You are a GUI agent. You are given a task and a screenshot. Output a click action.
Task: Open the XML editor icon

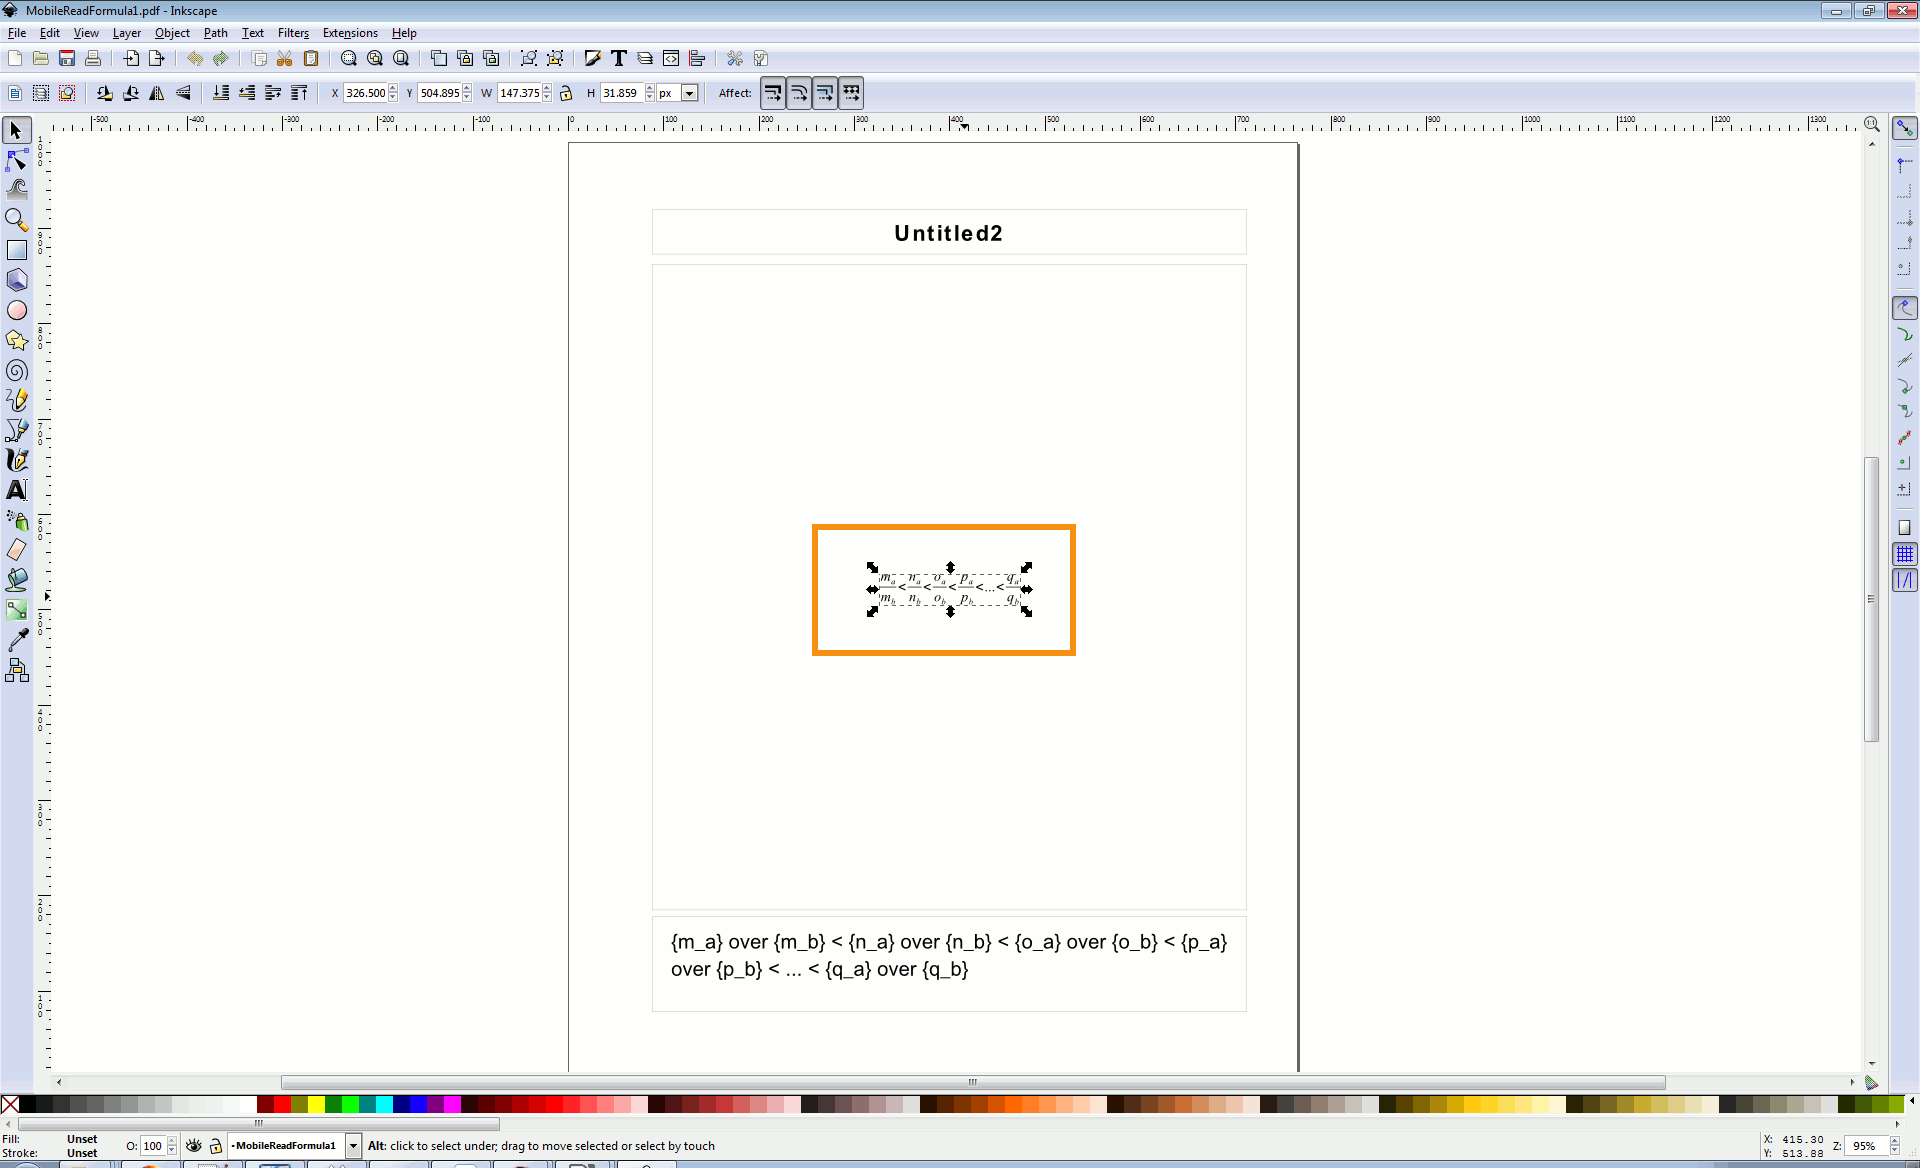click(671, 59)
